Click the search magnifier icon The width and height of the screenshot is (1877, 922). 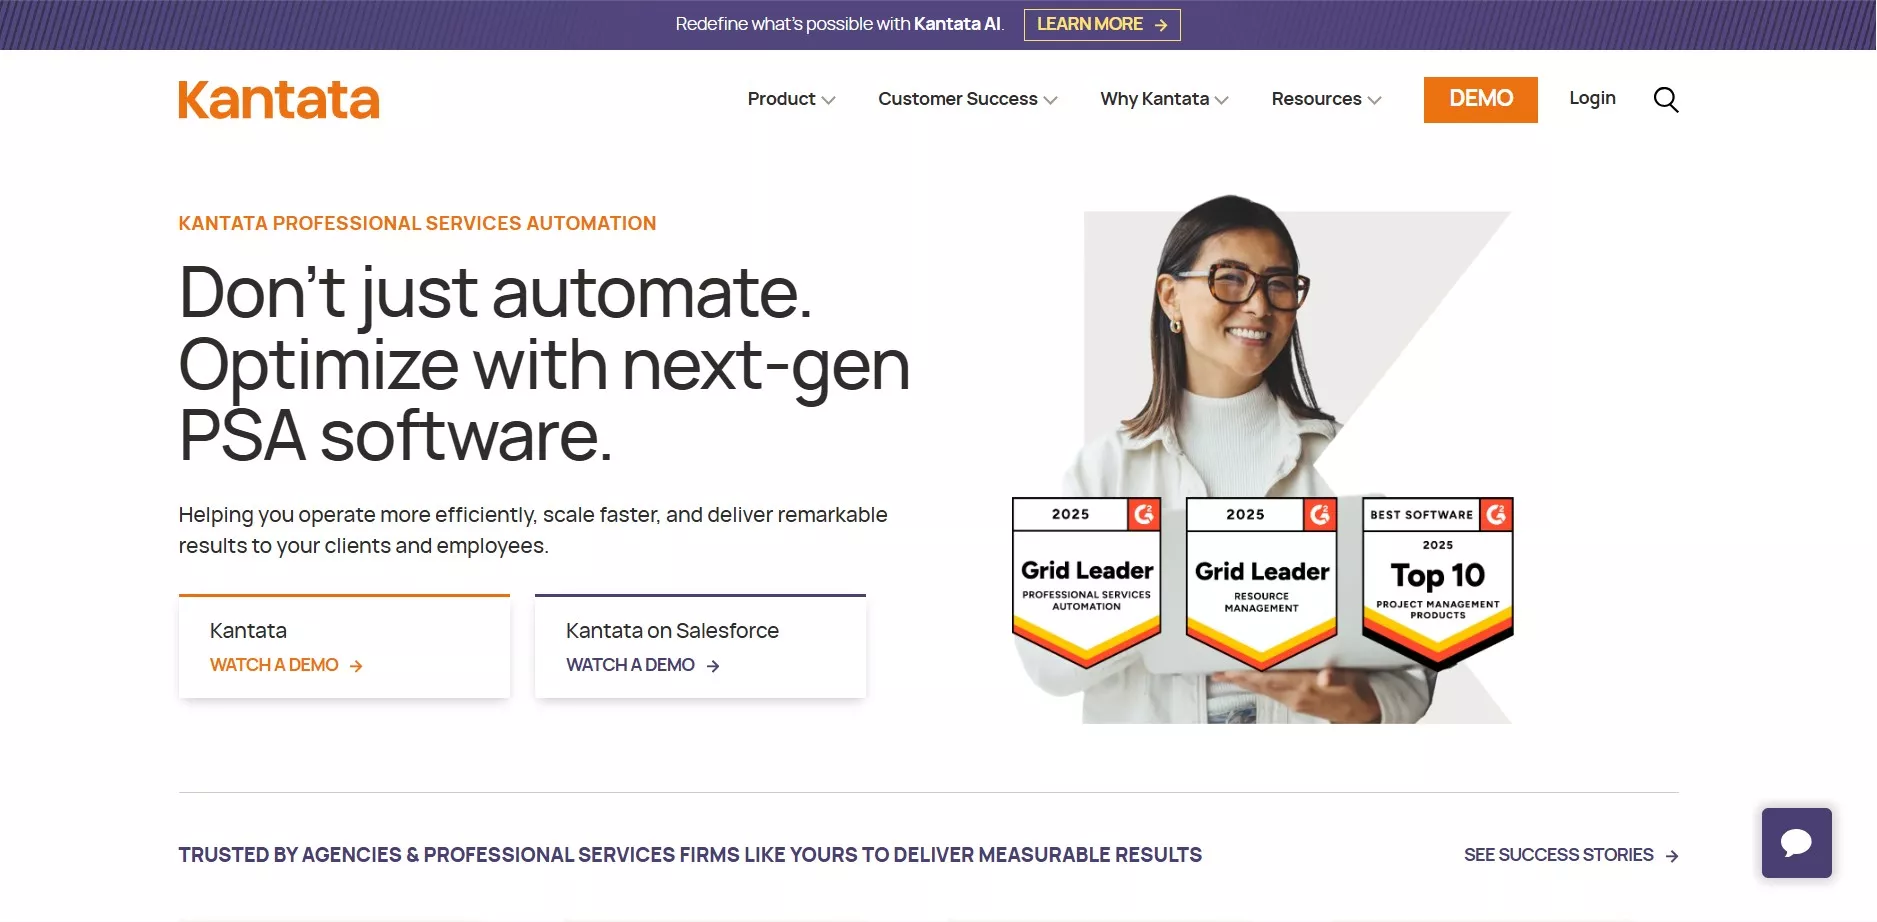1665,100
